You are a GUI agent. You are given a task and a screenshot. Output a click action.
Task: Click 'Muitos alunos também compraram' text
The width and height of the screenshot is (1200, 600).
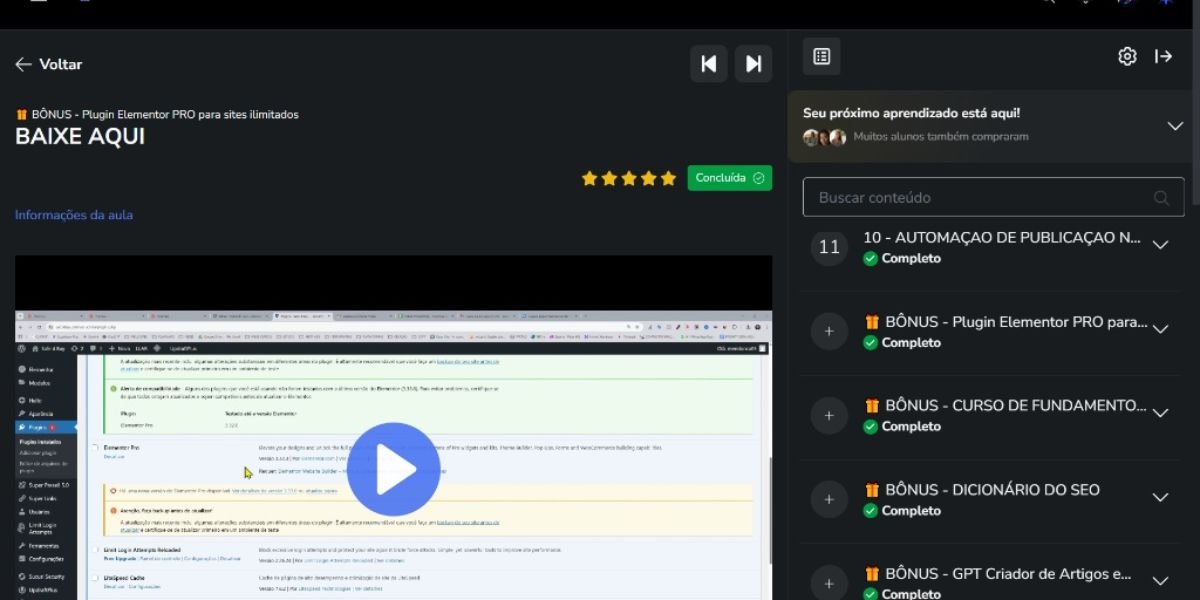point(940,137)
